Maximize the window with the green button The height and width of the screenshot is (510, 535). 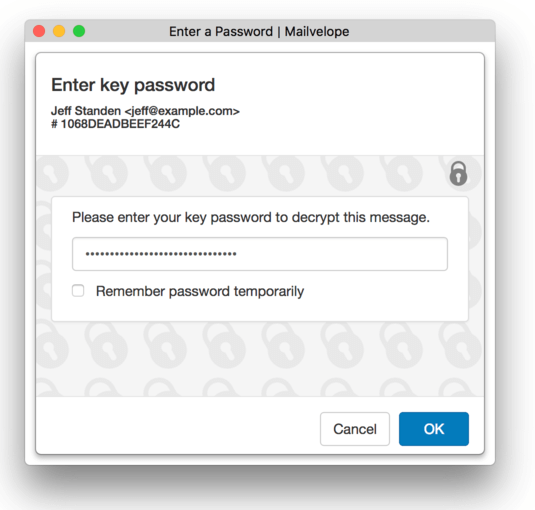point(79,31)
